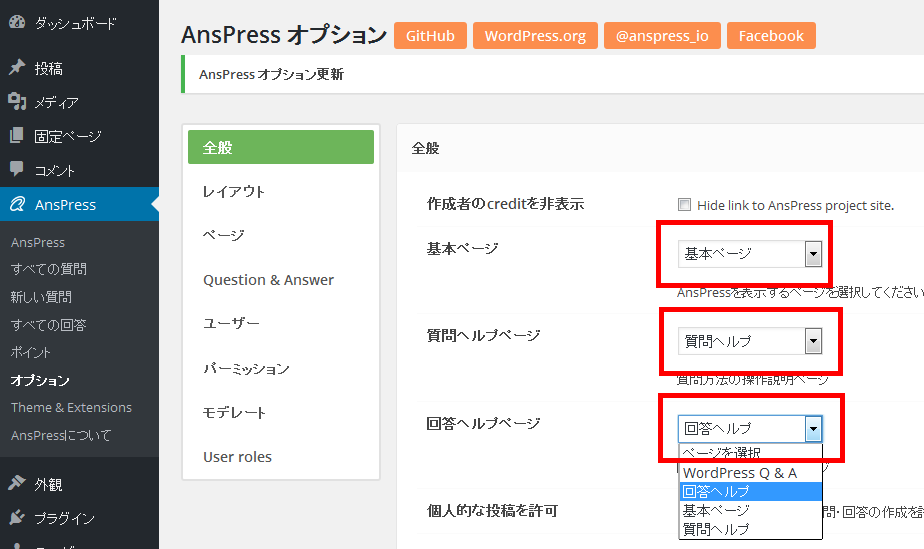Open the AnsPress submenu link

(x=38, y=242)
